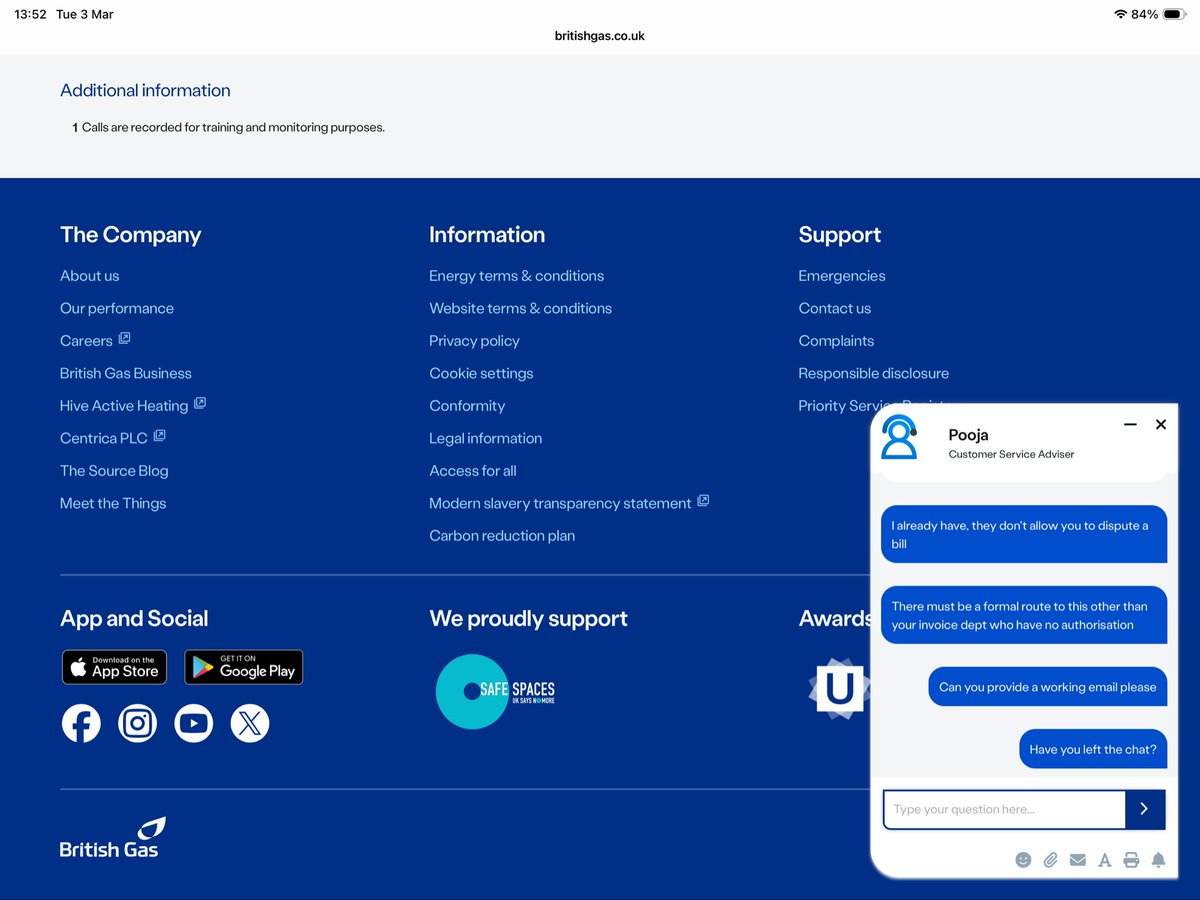
Task: View the Carbon reduction plan
Action: click(x=502, y=536)
